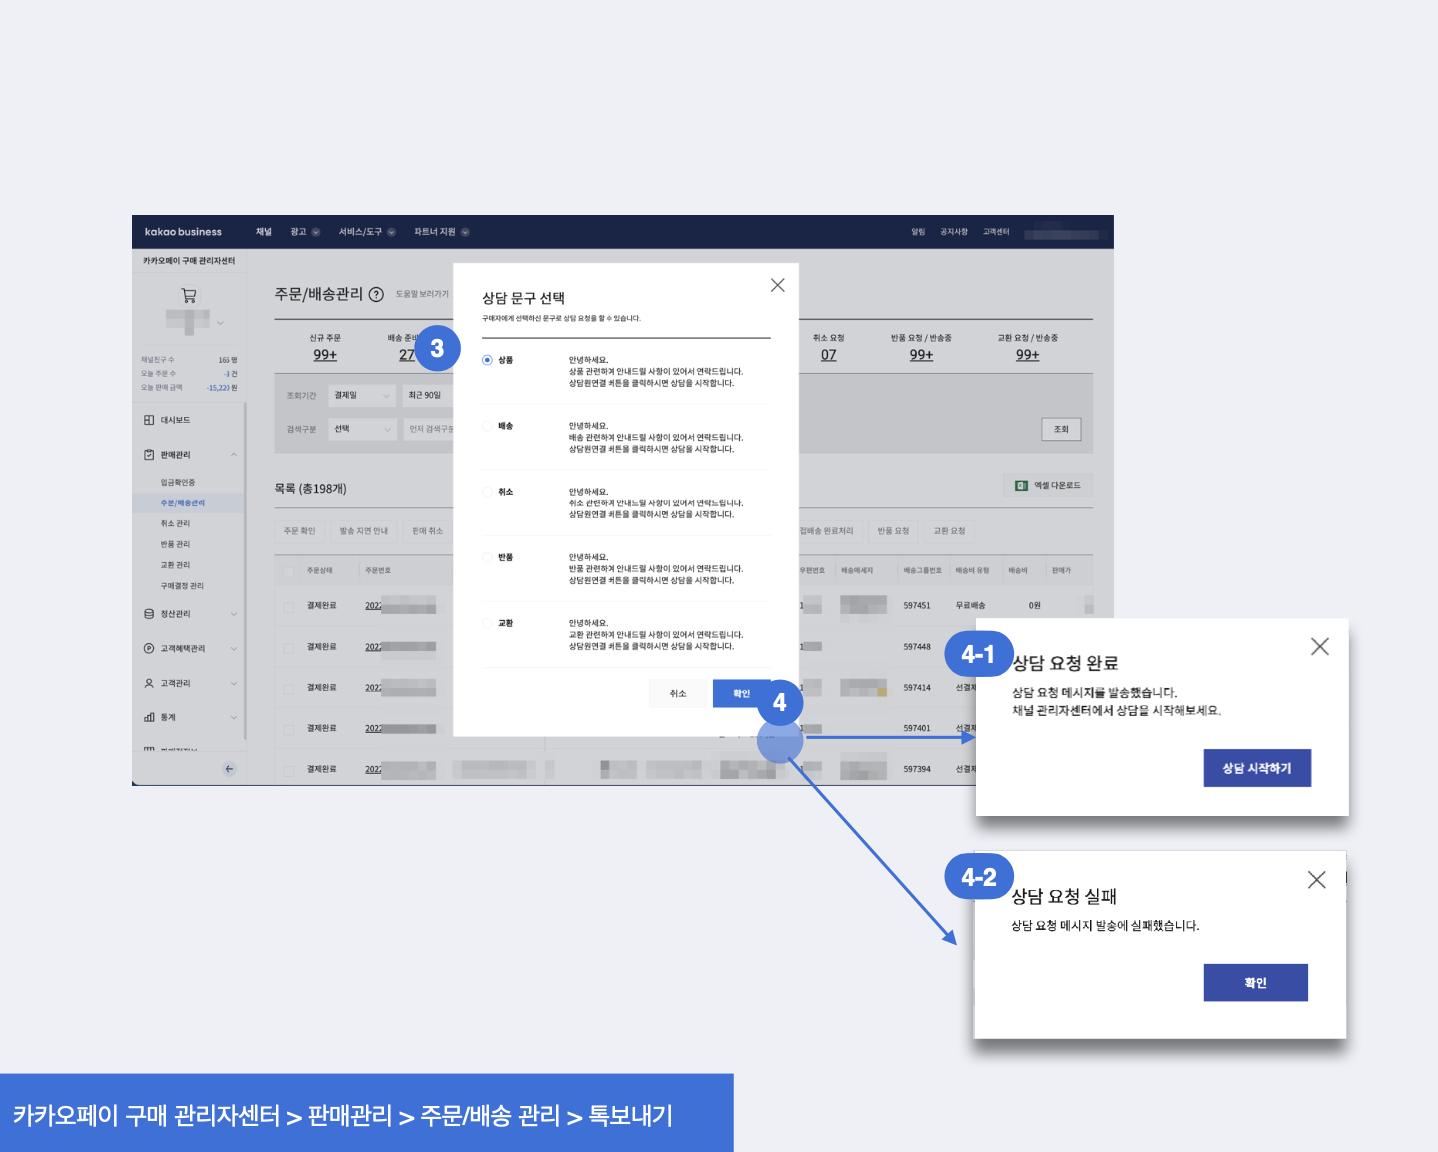Click the 취소 요청 07 count

[829, 355]
